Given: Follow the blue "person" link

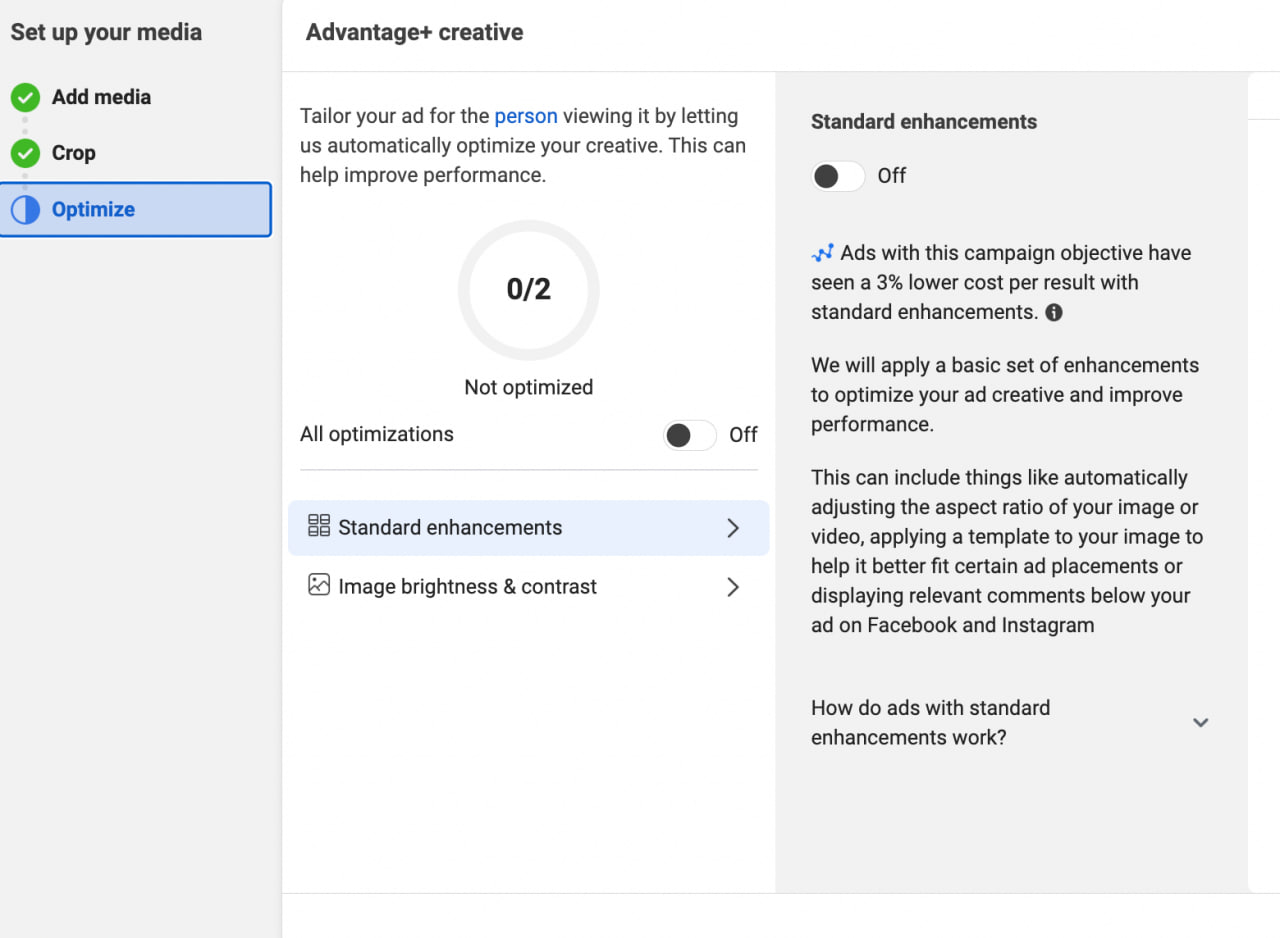Looking at the screenshot, I should click(x=526, y=116).
